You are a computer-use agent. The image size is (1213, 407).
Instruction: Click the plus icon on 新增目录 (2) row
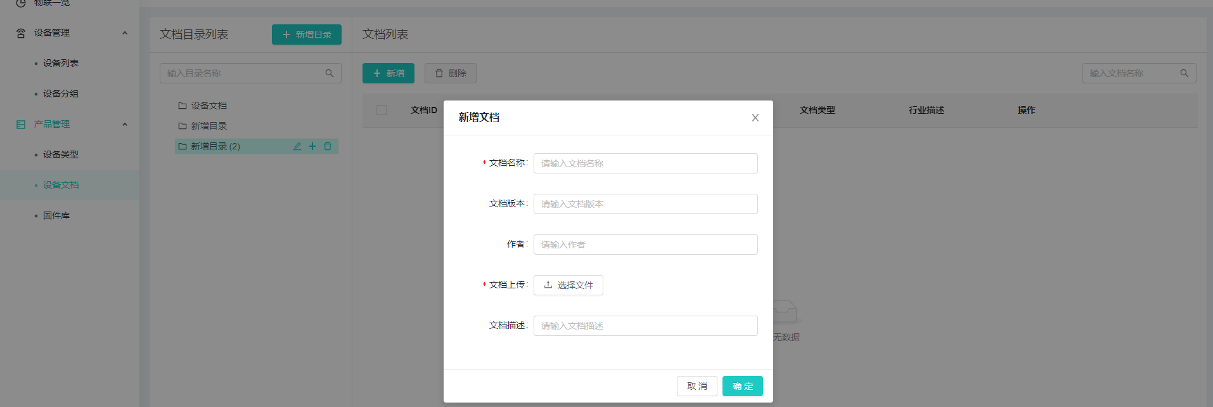(x=312, y=146)
